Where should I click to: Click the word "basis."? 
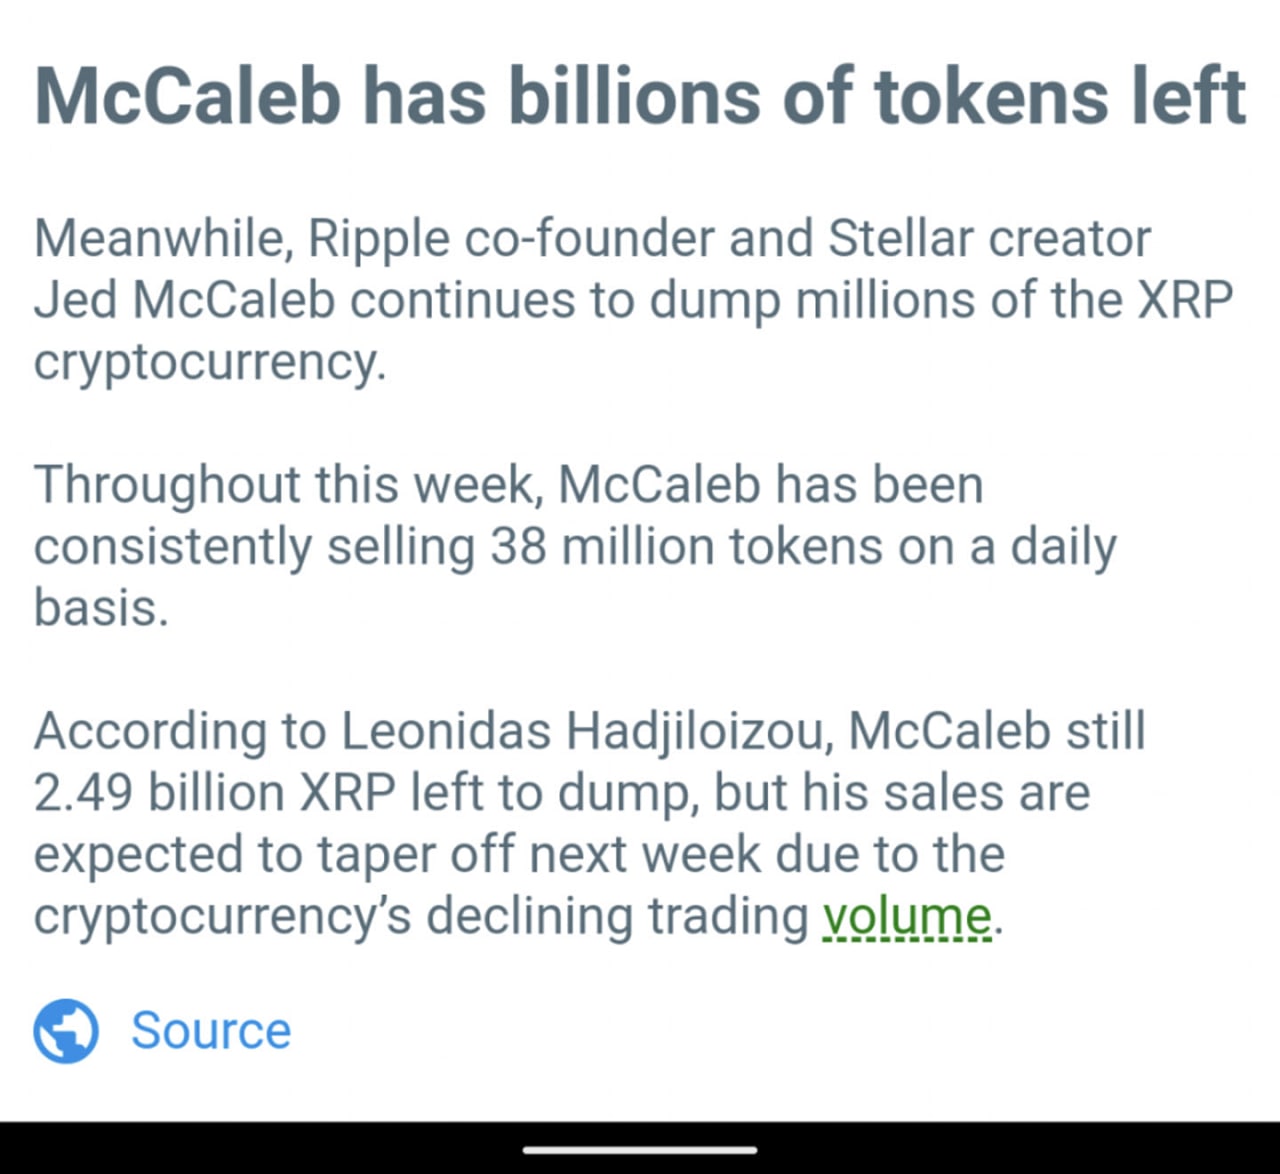tap(101, 608)
